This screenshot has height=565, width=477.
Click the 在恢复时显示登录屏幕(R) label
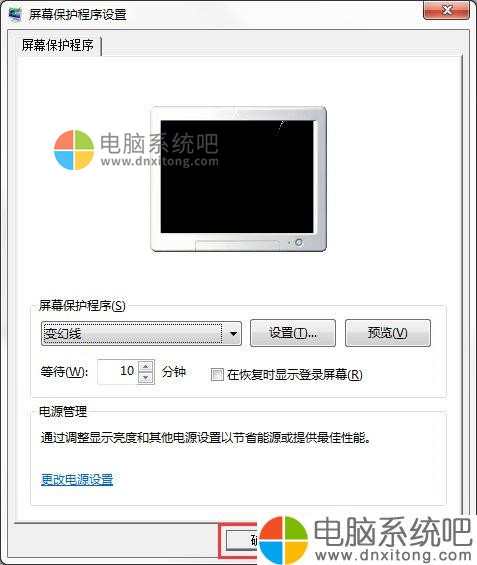click(x=295, y=375)
